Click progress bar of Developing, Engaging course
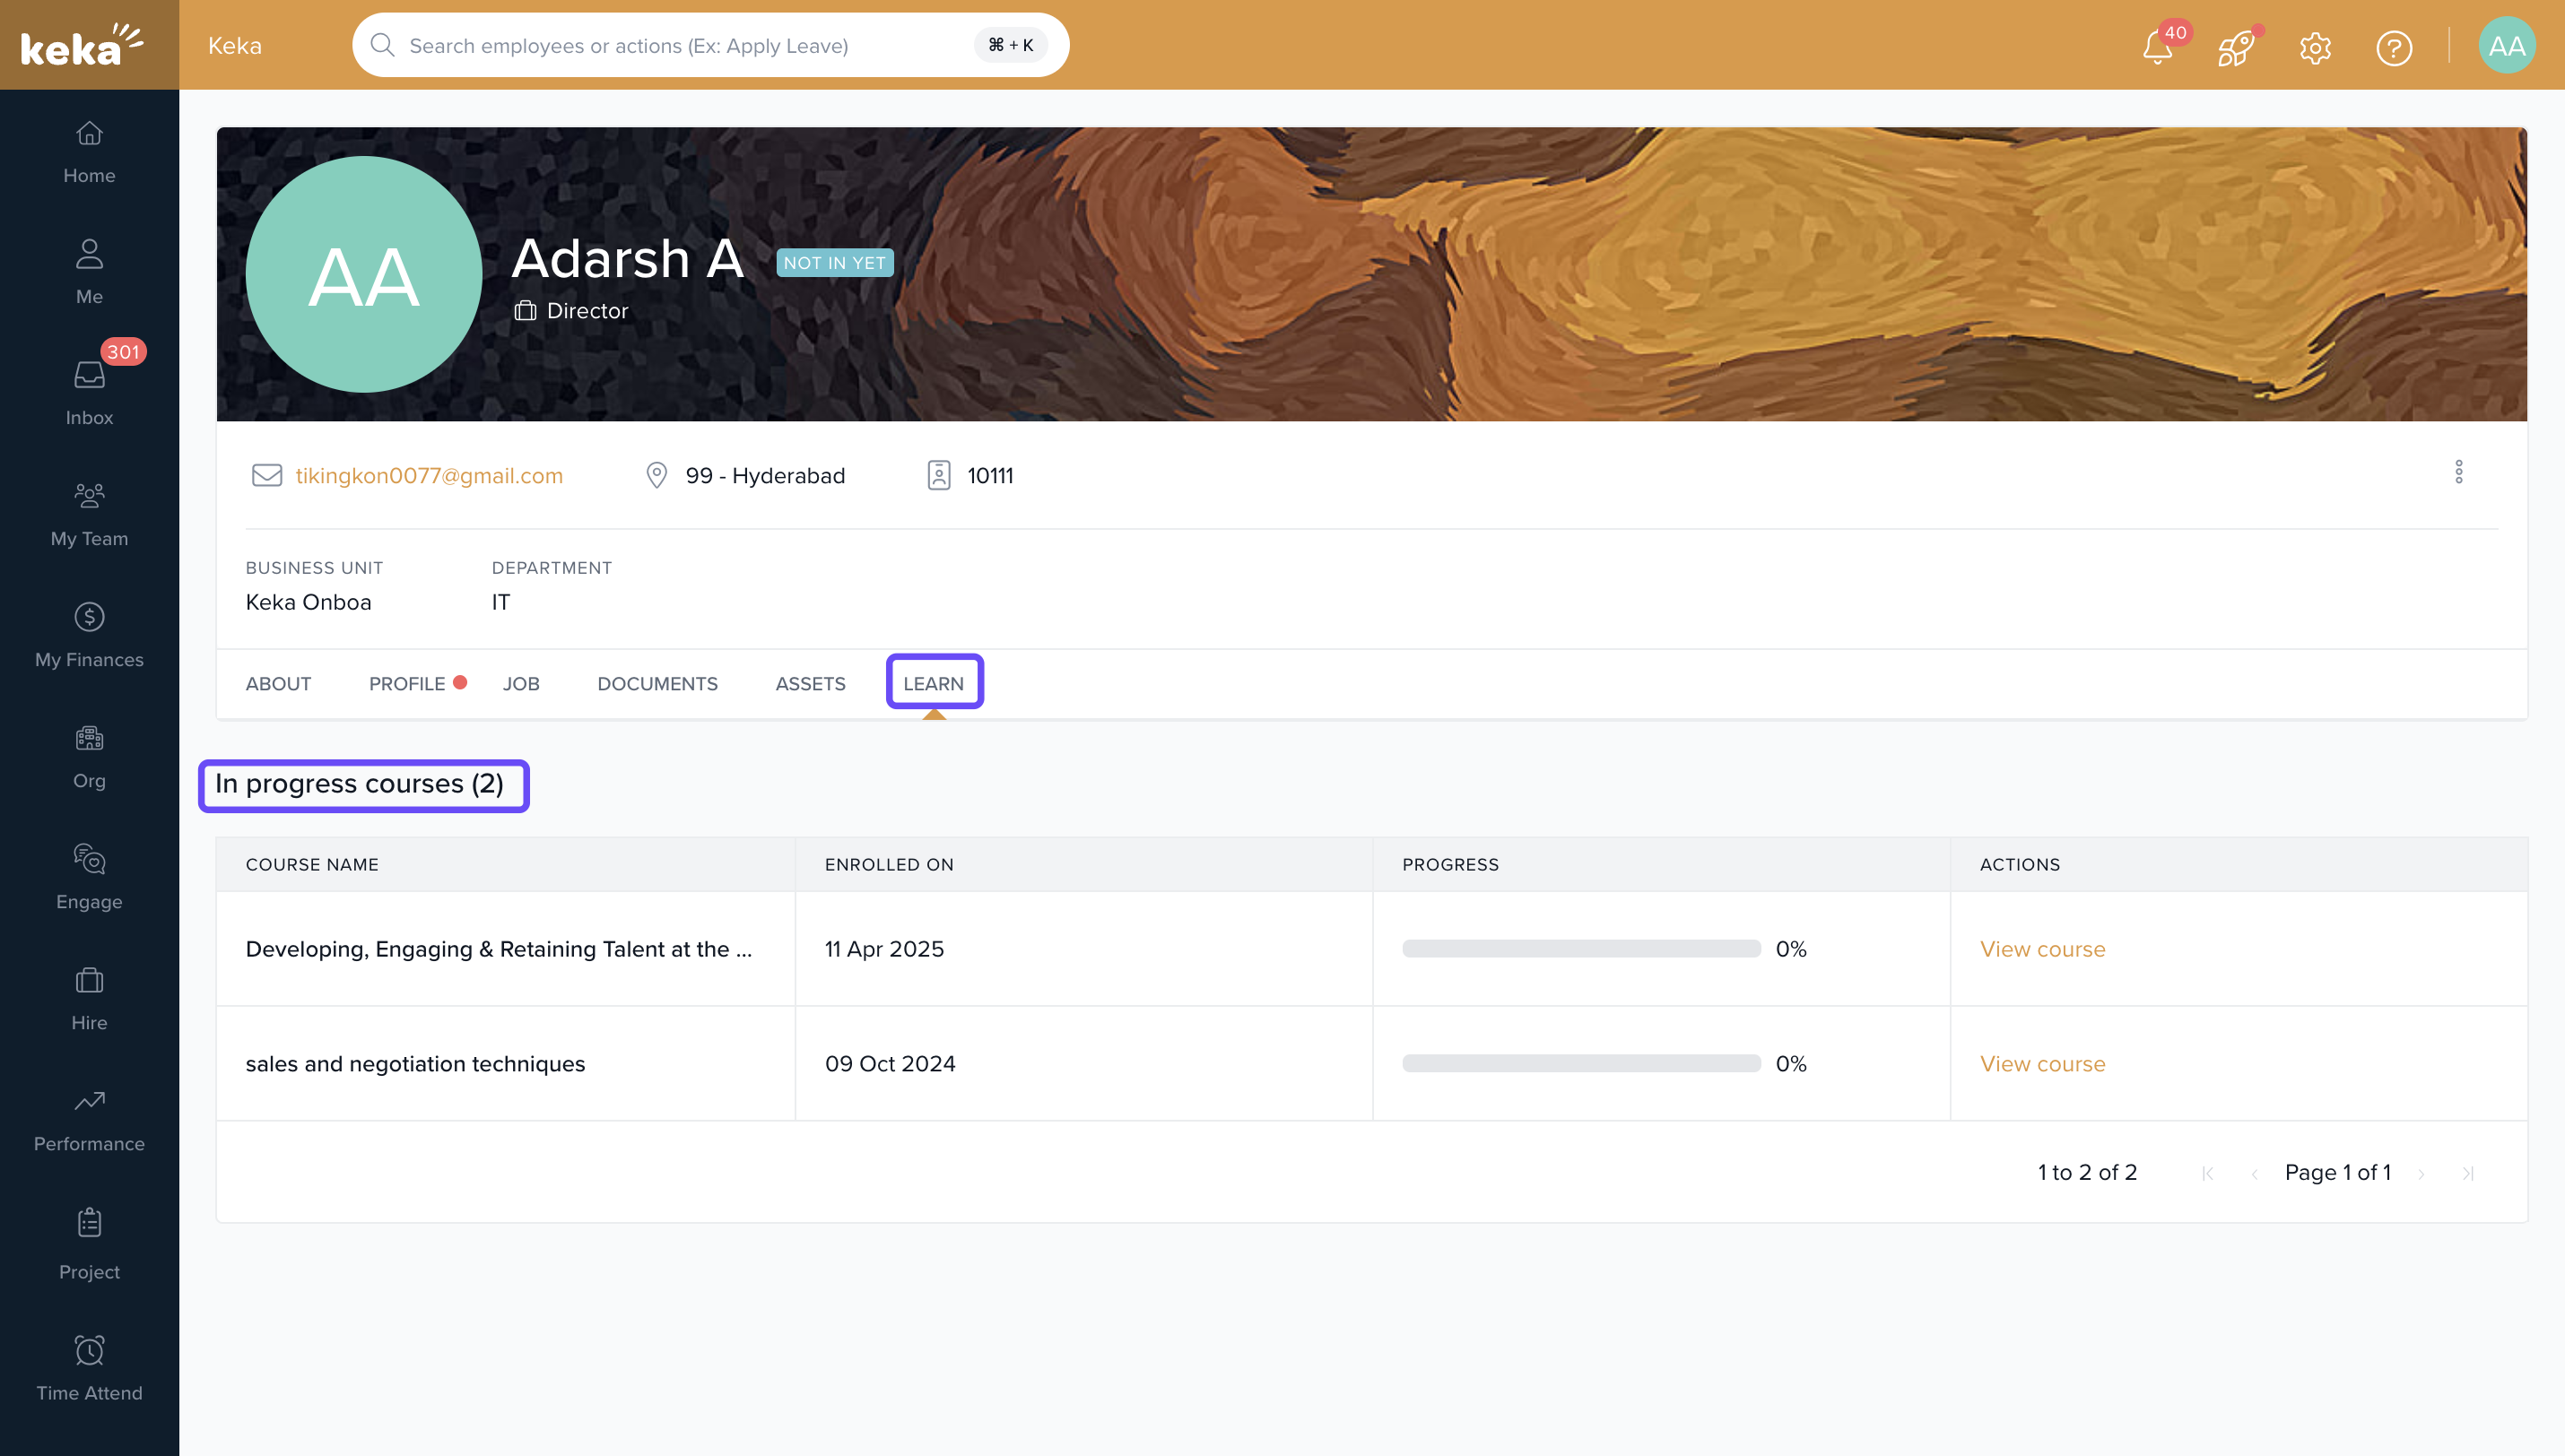Screen dimensions: 2565x1456 click(x=1580, y=948)
